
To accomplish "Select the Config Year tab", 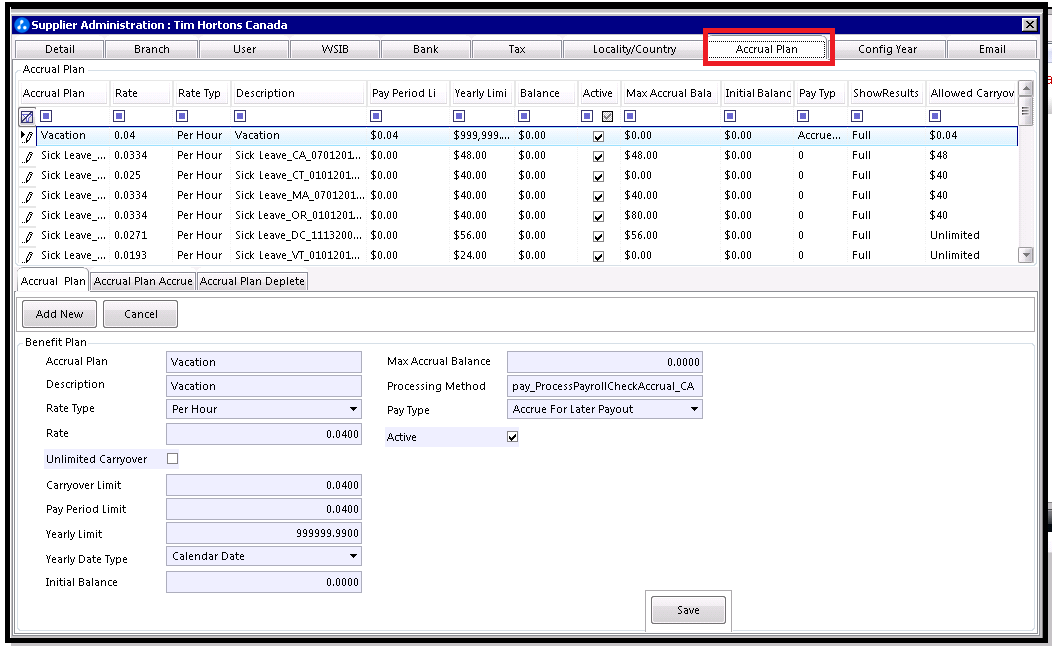I will click(x=888, y=49).
